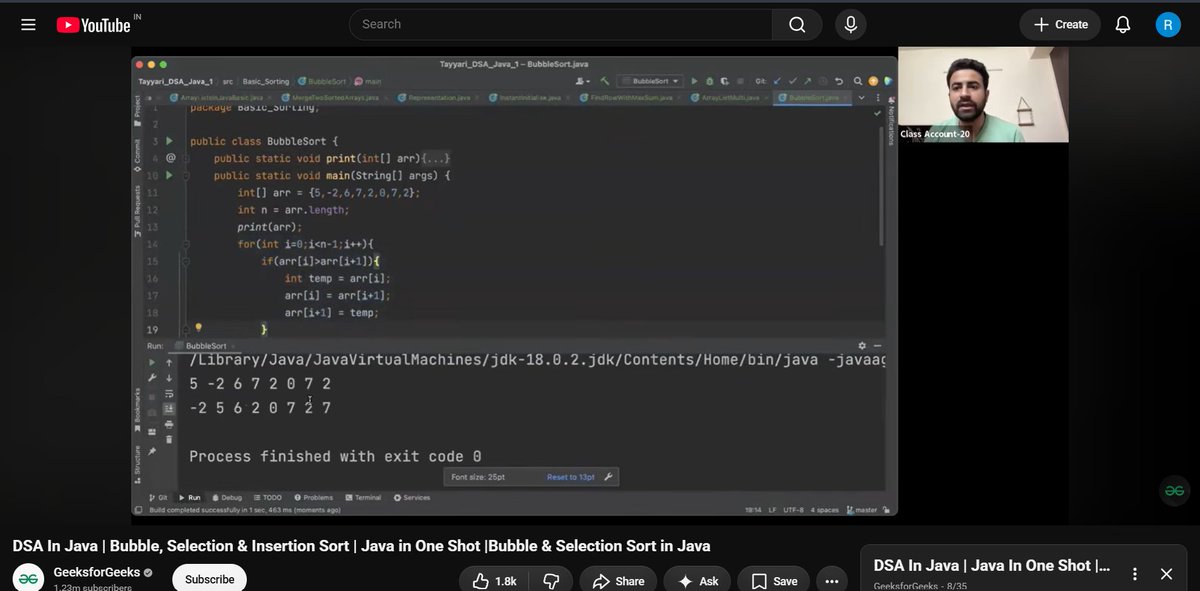Screen dimensions: 1200x591
Task: Click the Build hammer icon
Action: click(605, 81)
